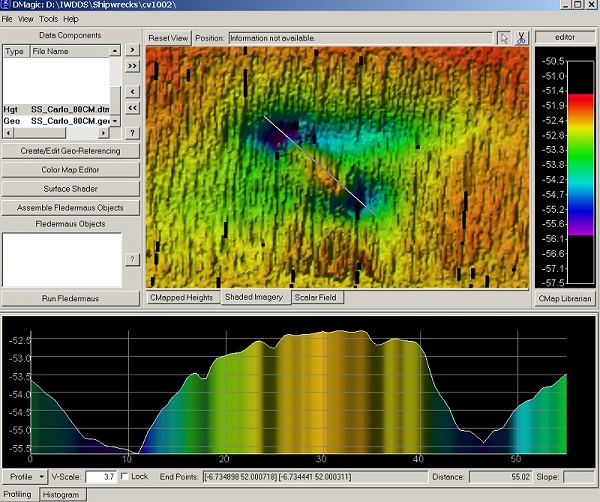The image size is (600, 502).
Task: Move all components right with double arrow
Action: [132, 66]
